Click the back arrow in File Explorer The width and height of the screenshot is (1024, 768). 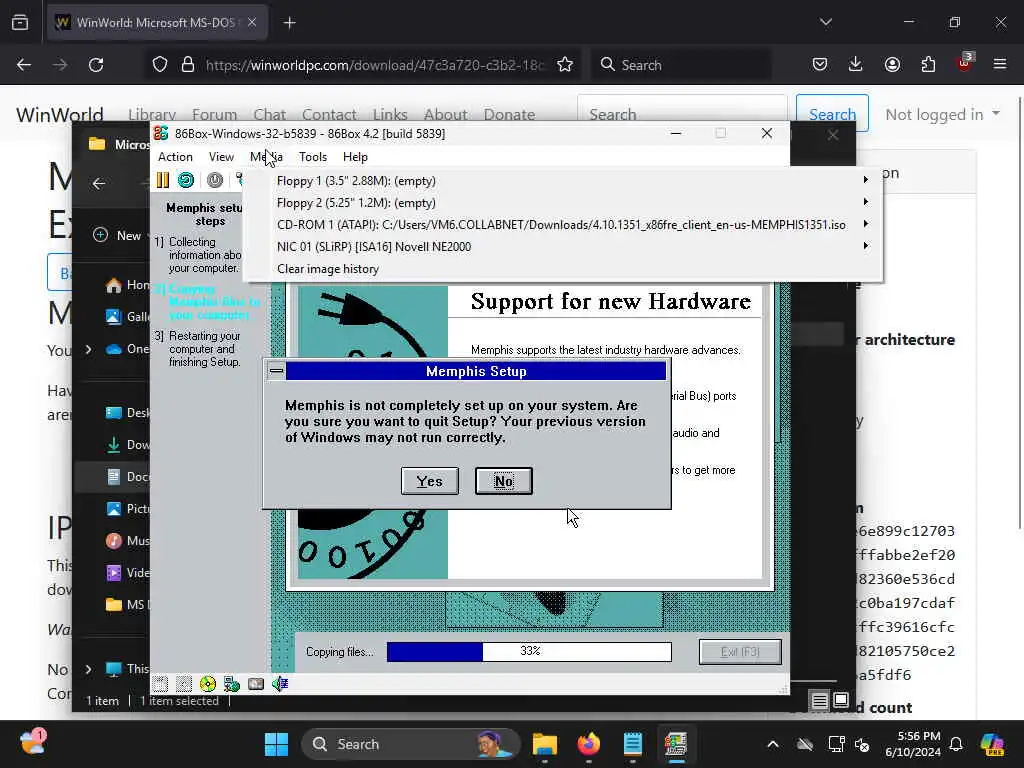coord(99,184)
